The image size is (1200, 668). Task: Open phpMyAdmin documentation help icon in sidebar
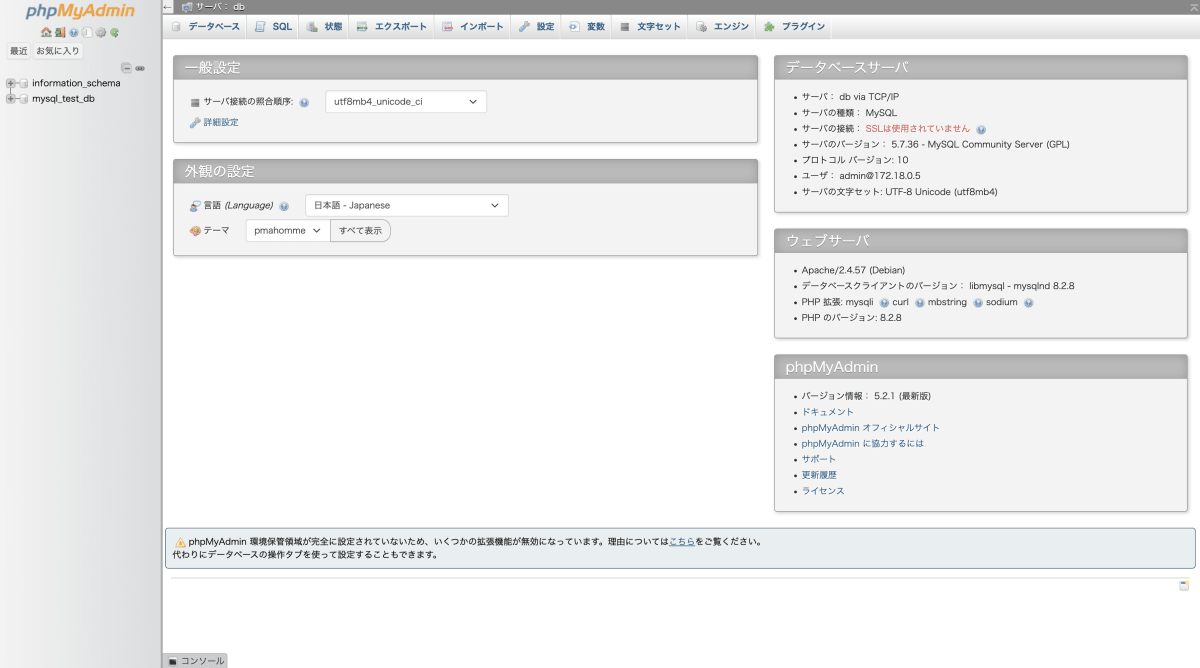click(74, 32)
